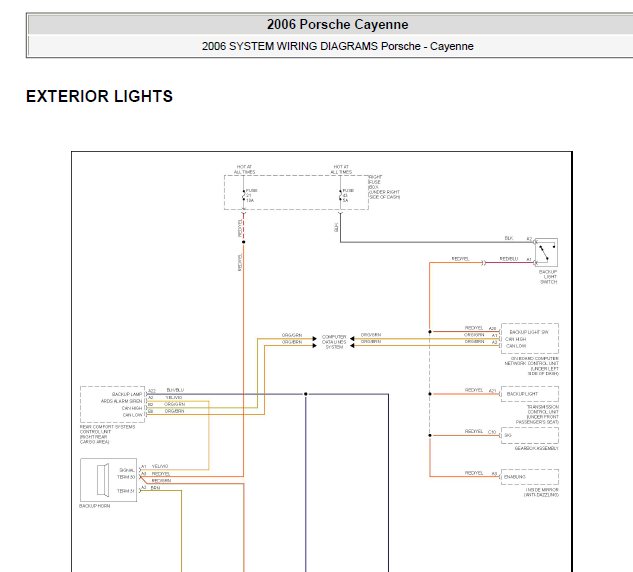This screenshot has height=572, width=633.
Task: Click the 'GEARBOX ASSEMBLY' caption
Action: 537,448
